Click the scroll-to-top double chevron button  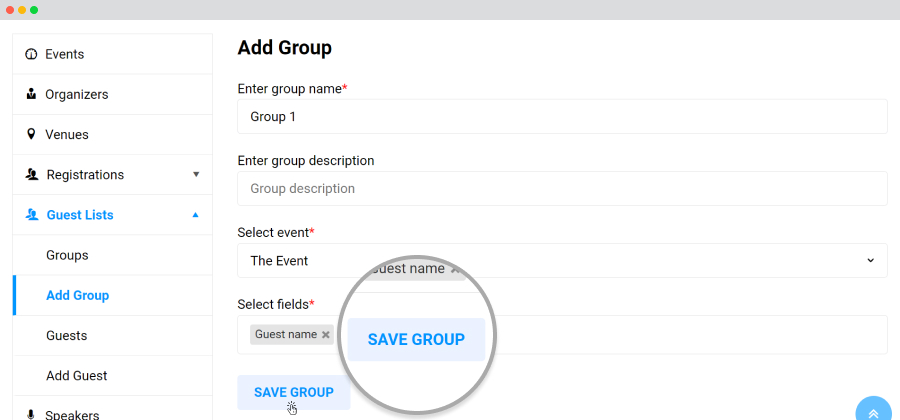pyautogui.click(x=873, y=413)
